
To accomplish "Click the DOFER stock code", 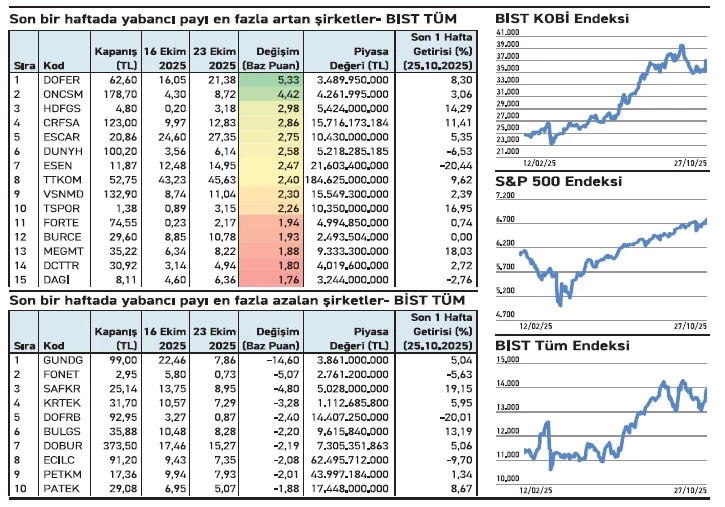I will coord(58,78).
